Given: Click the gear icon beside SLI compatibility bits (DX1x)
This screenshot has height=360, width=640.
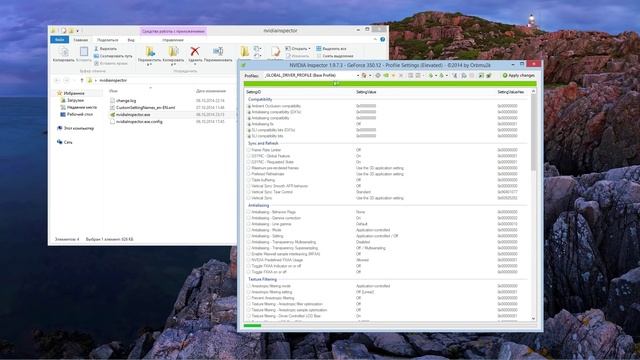Looking at the screenshot, I should point(249,130).
